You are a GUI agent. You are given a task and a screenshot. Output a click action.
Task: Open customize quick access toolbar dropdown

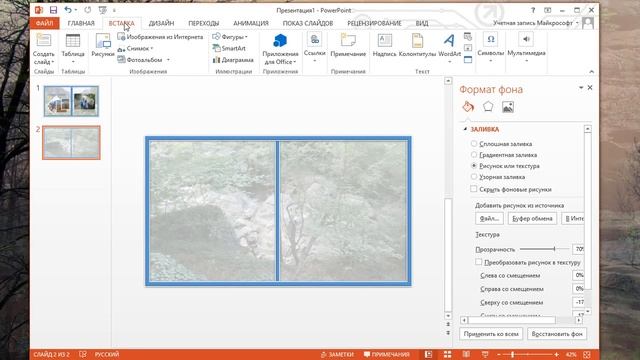[114, 10]
